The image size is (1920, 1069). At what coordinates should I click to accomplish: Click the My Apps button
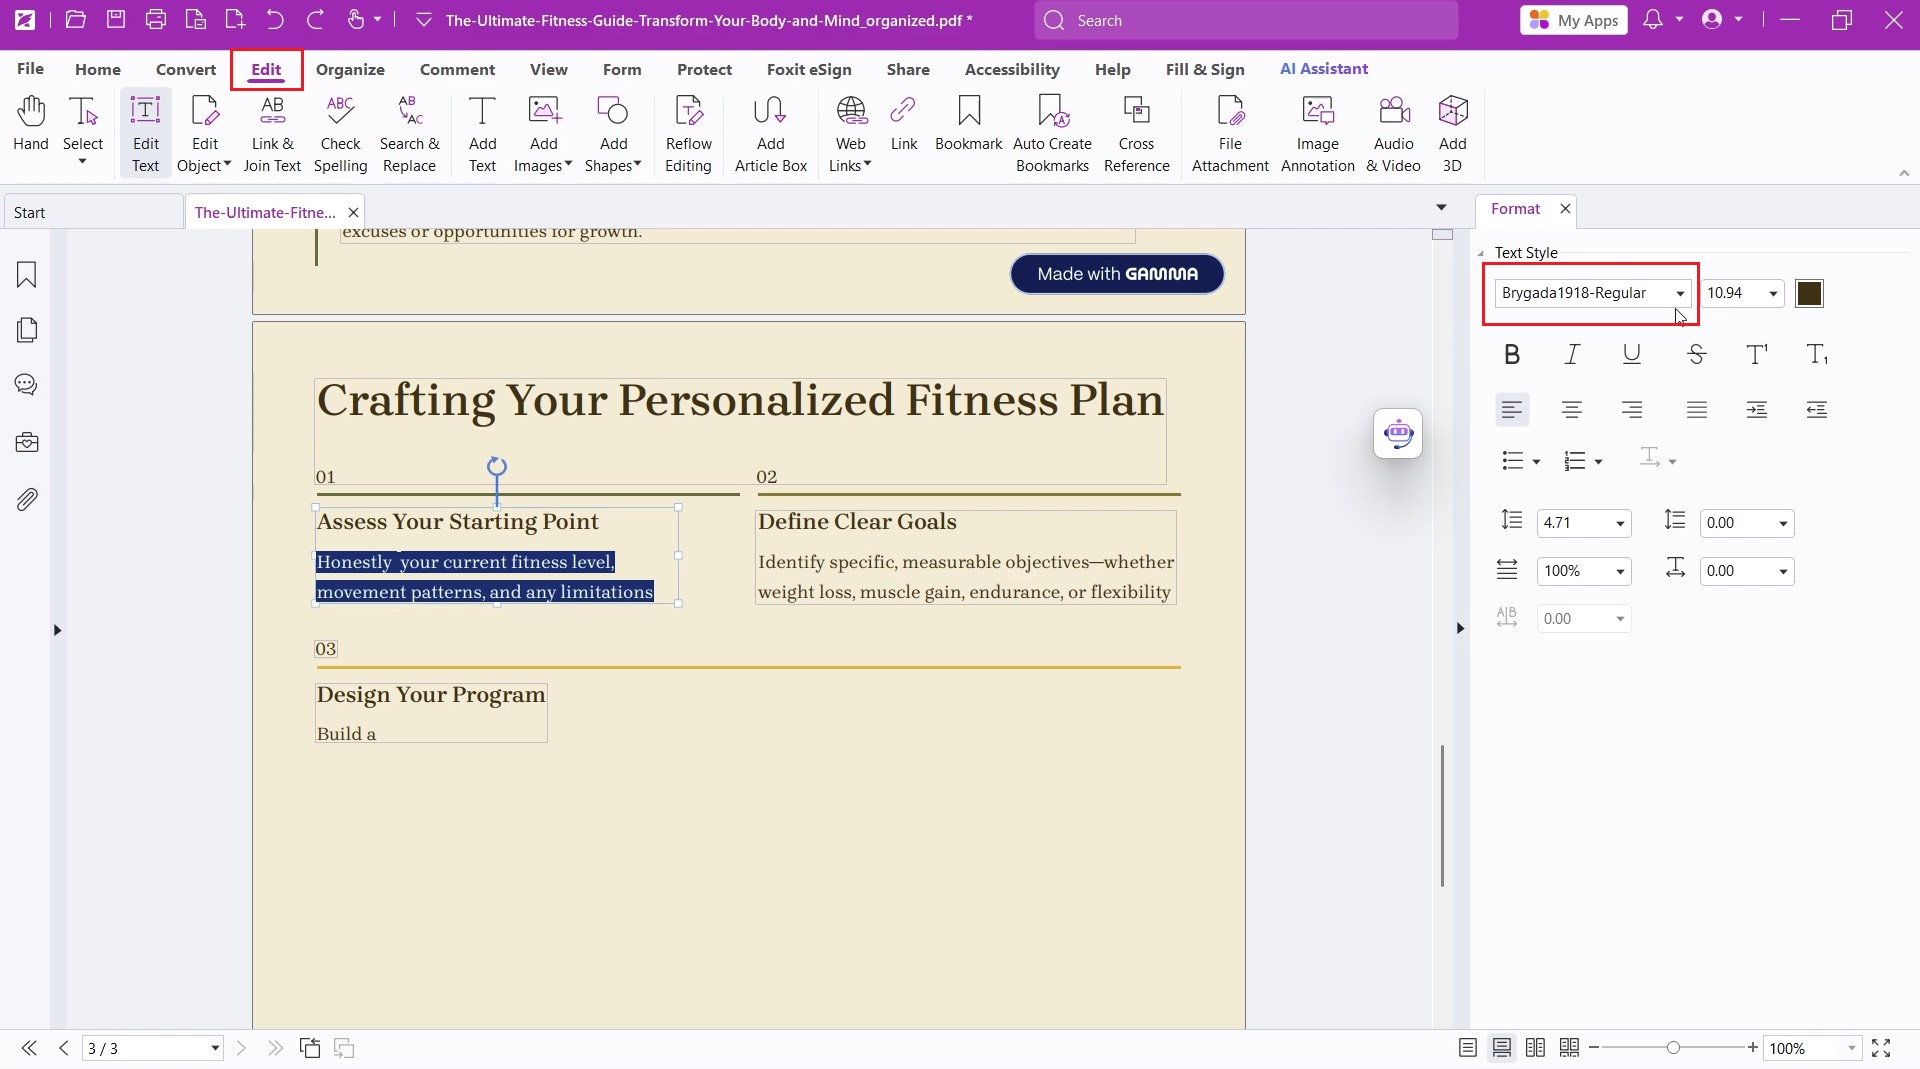pos(1574,20)
